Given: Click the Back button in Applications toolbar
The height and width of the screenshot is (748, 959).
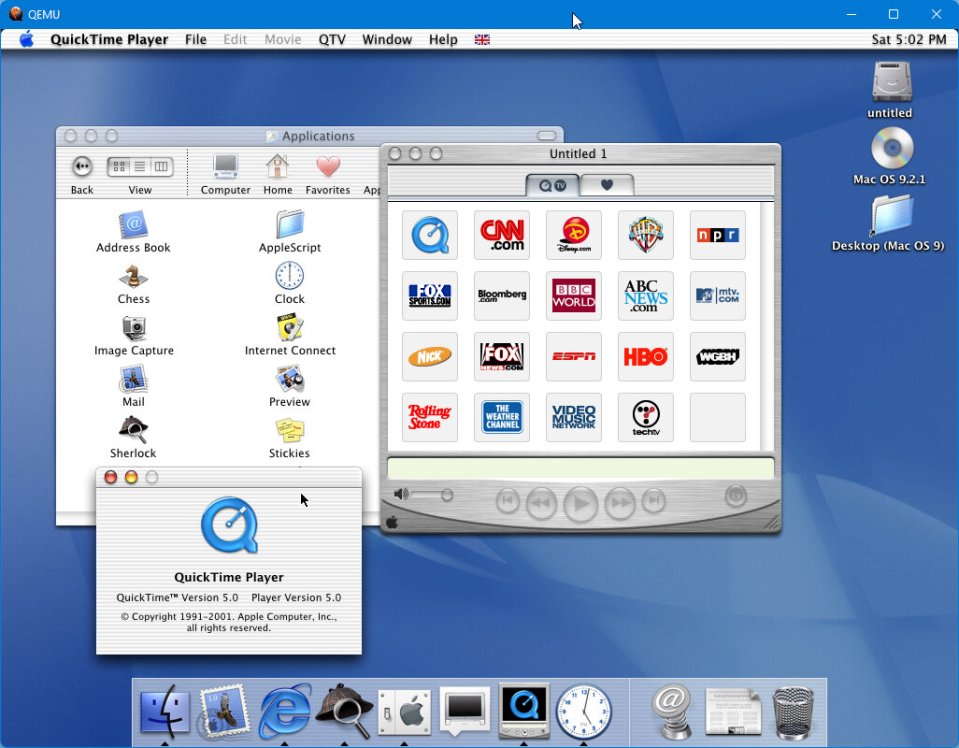Looking at the screenshot, I should click(x=82, y=166).
